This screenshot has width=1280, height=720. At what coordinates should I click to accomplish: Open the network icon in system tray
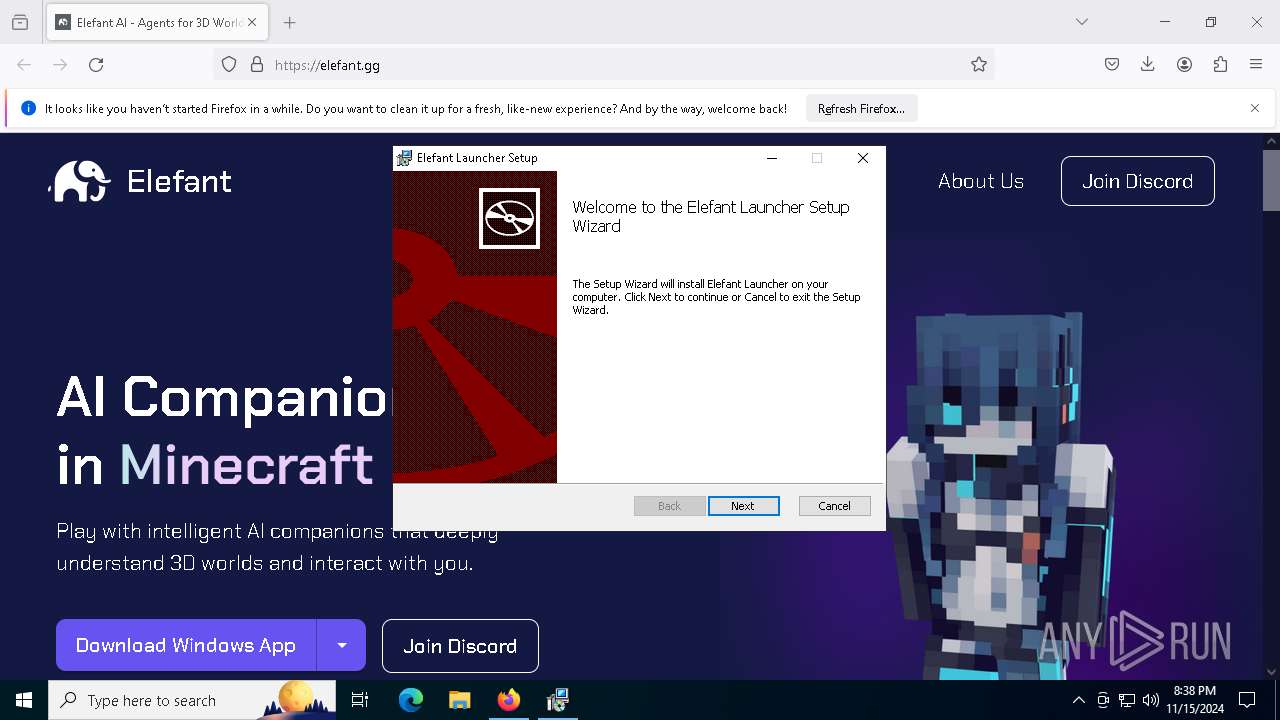1127,700
